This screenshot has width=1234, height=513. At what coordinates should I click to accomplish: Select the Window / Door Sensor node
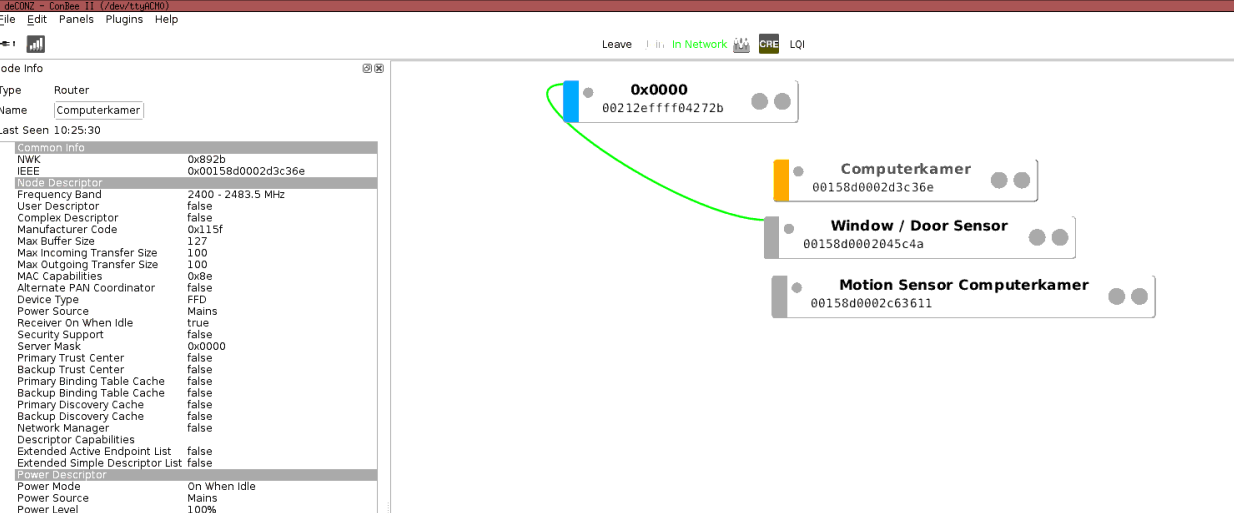pyautogui.click(x=920, y=237)
